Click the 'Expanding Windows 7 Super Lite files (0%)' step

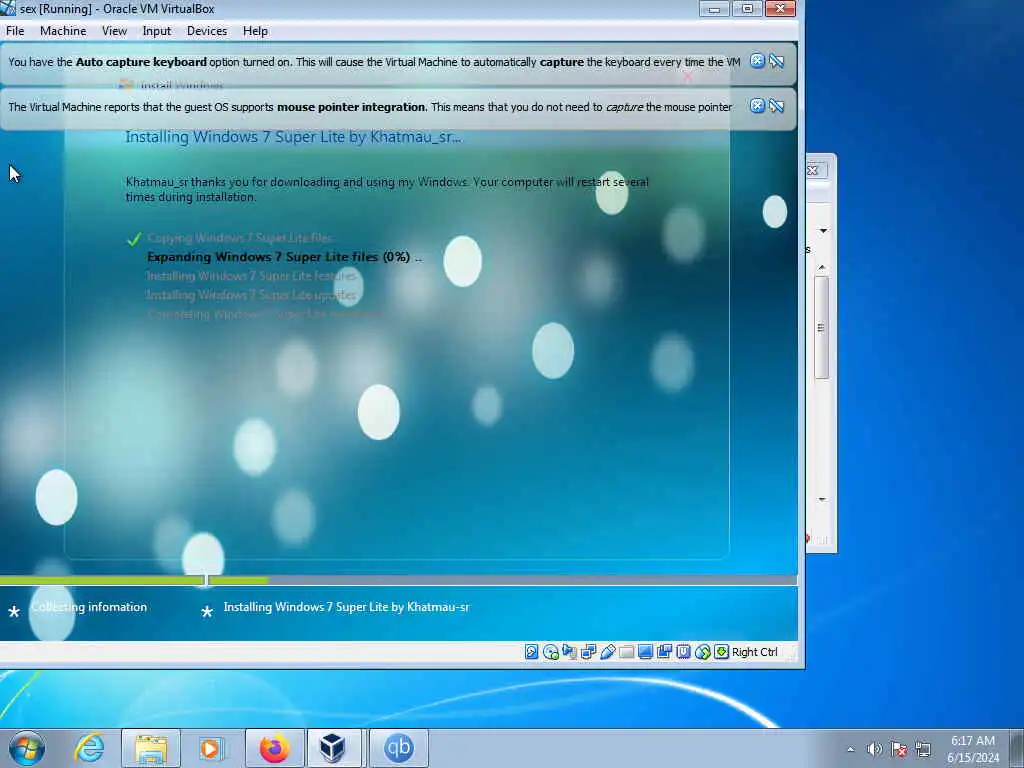click(285, 257)
